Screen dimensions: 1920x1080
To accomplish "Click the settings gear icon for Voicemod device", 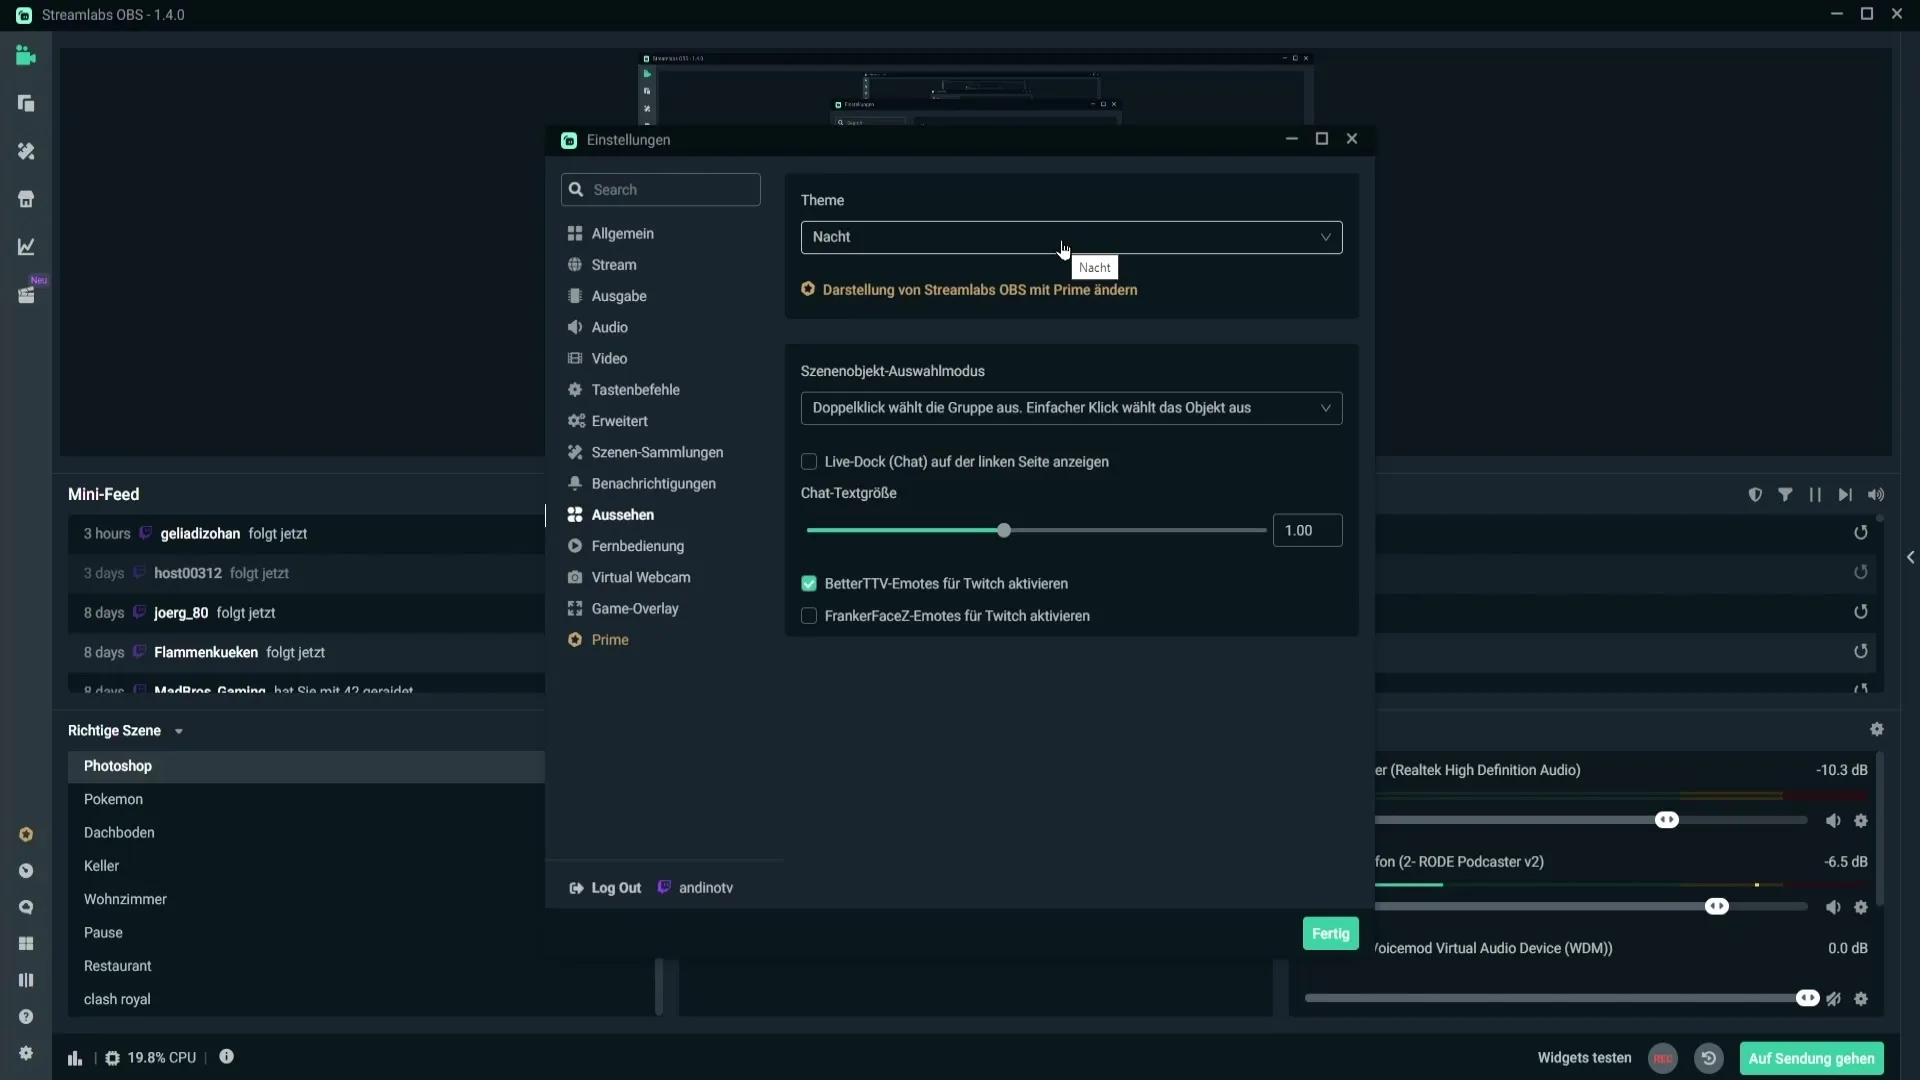I will [1862, 998].
